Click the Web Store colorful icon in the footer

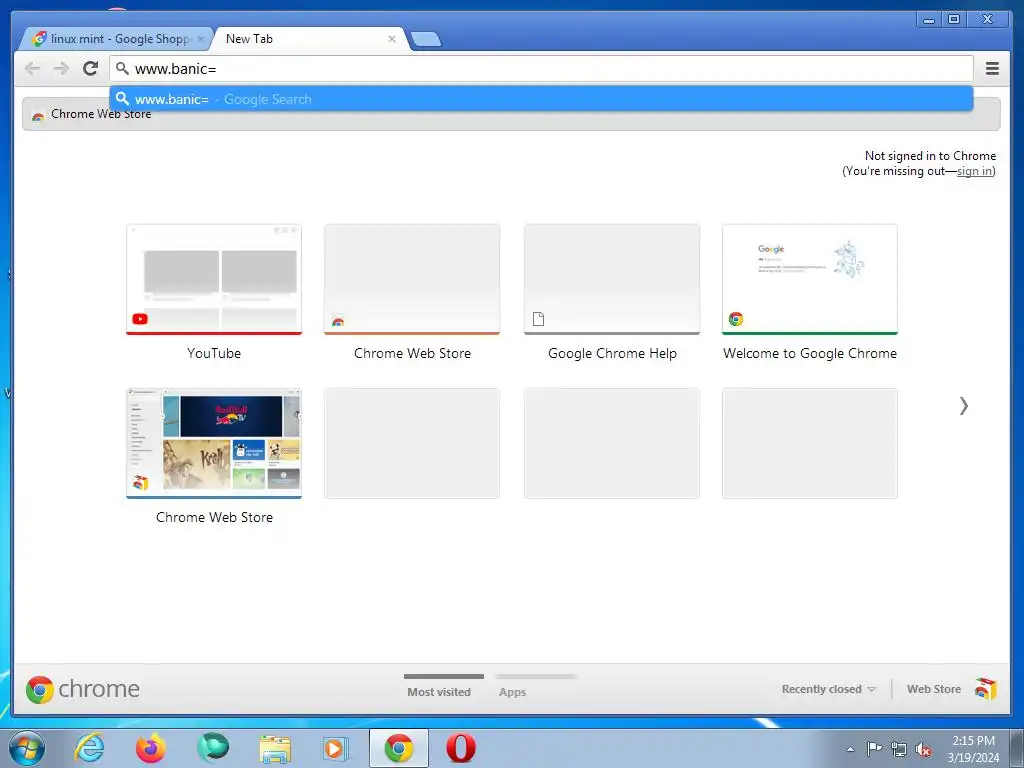point(986,688)
